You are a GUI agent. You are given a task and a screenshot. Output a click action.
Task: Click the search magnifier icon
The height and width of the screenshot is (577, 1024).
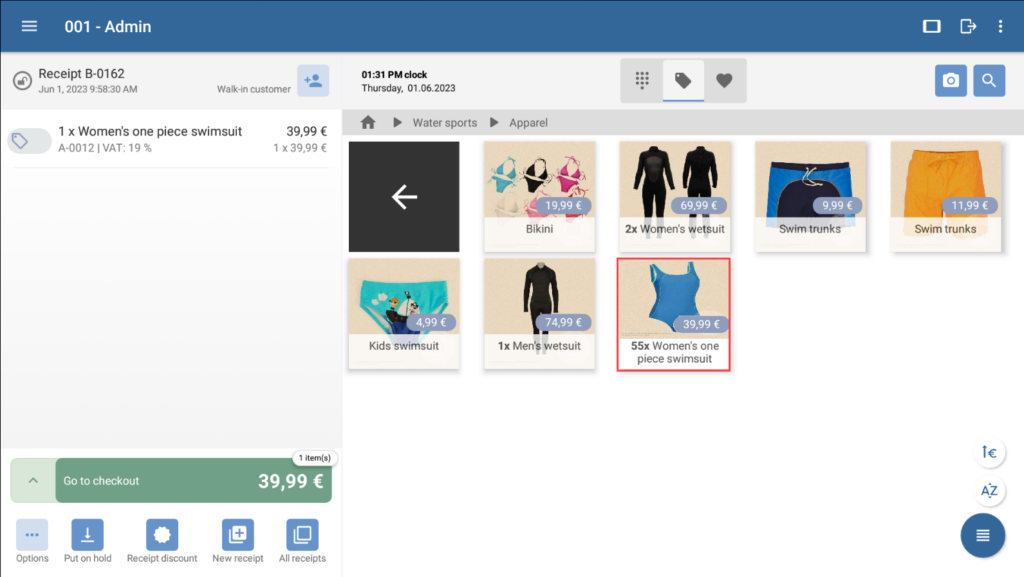[x=988, y=81]
